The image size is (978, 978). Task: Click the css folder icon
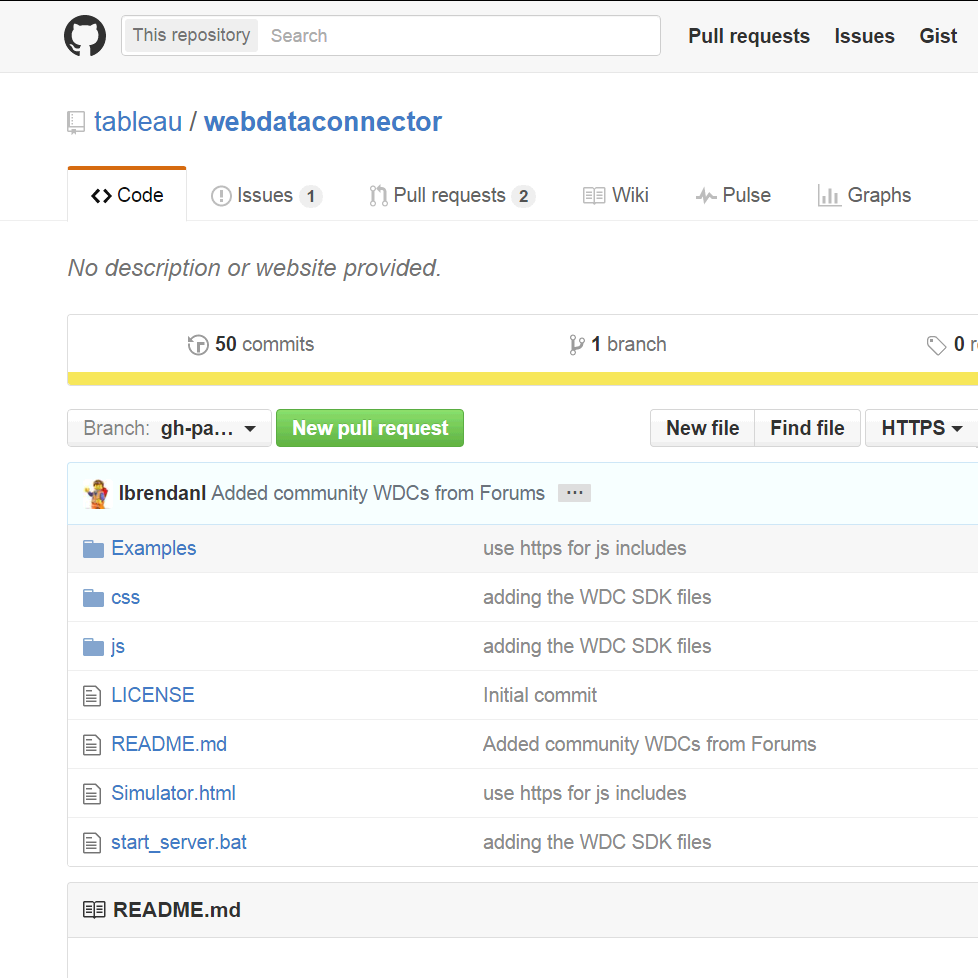(x=93, y=598)
